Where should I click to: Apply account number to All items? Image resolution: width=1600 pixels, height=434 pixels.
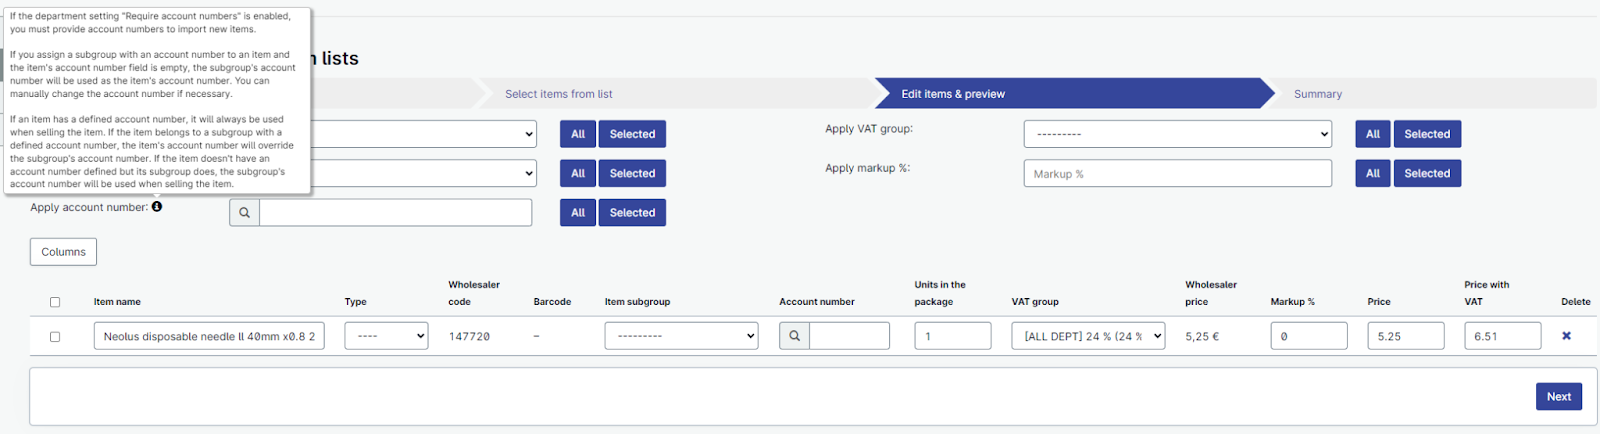click(x=577, y=213)
